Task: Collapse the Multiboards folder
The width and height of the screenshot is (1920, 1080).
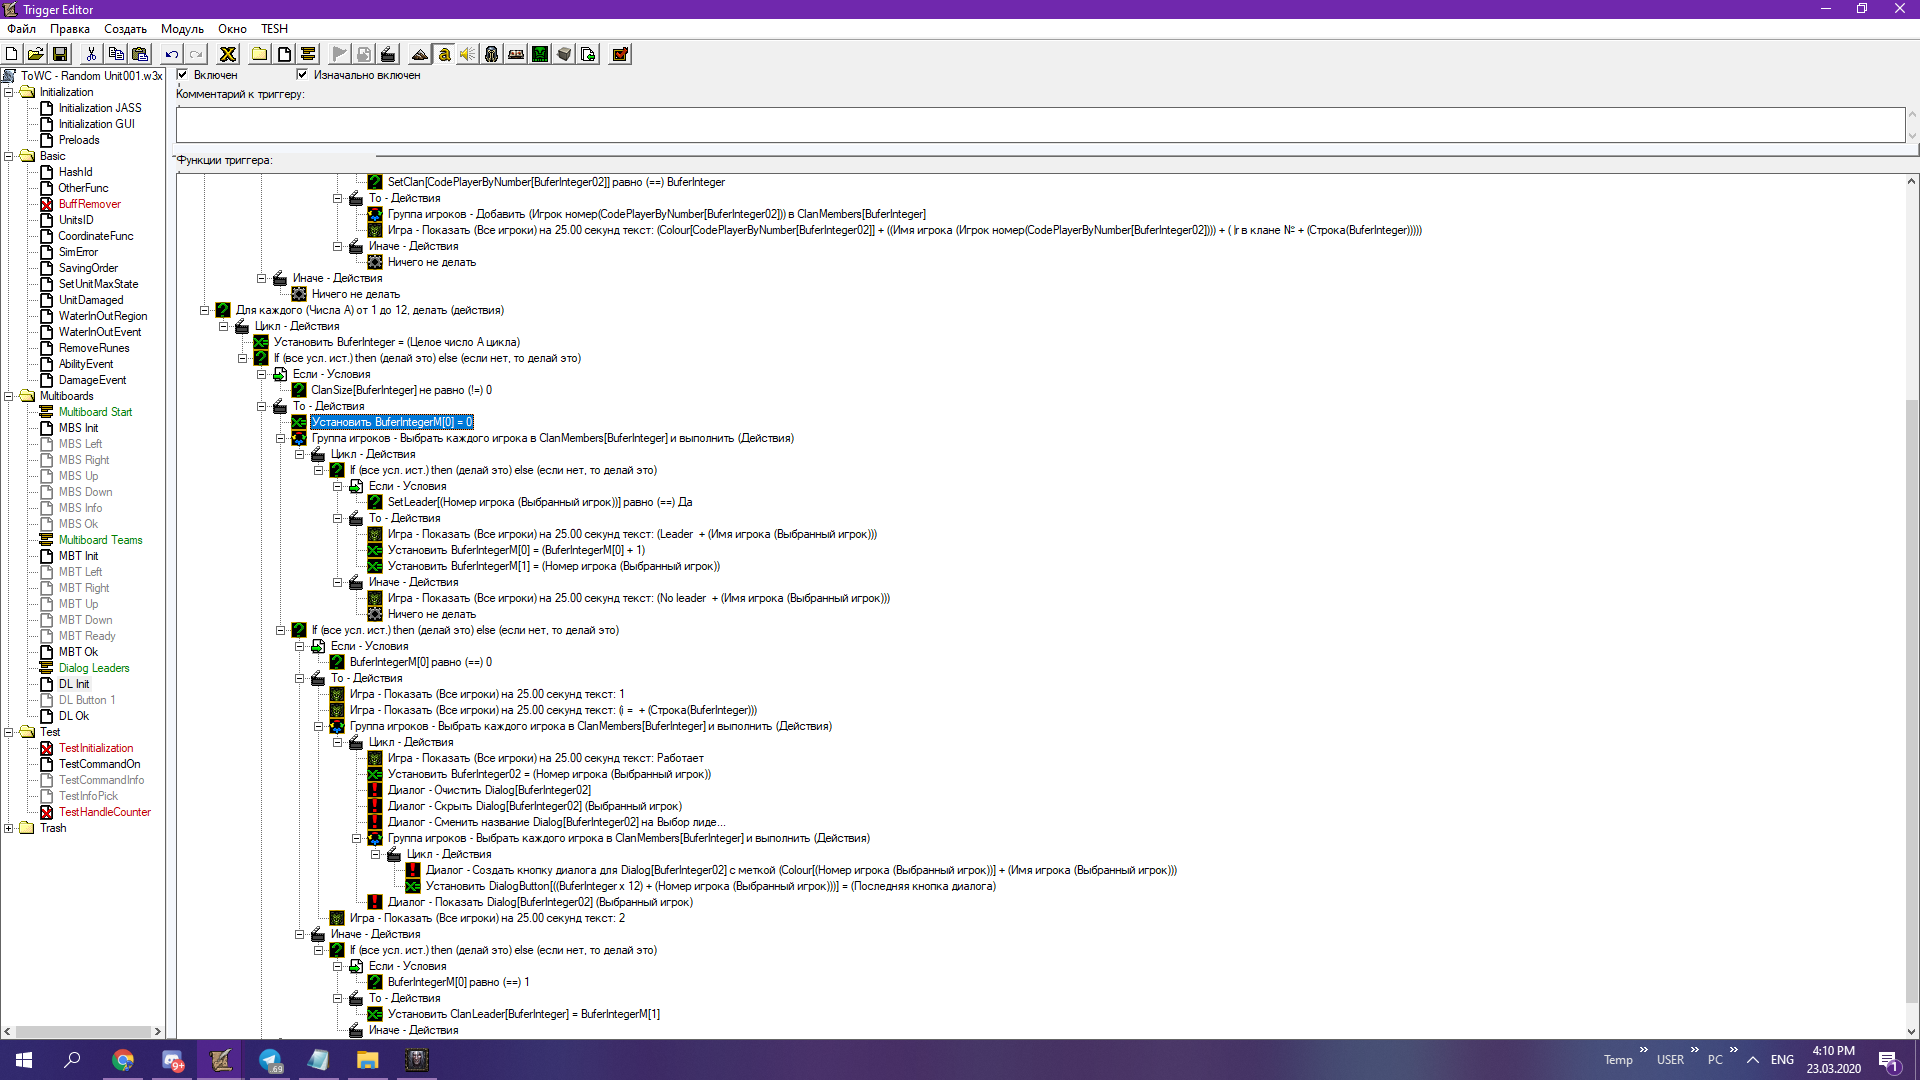Action: (x=9, y=396)
